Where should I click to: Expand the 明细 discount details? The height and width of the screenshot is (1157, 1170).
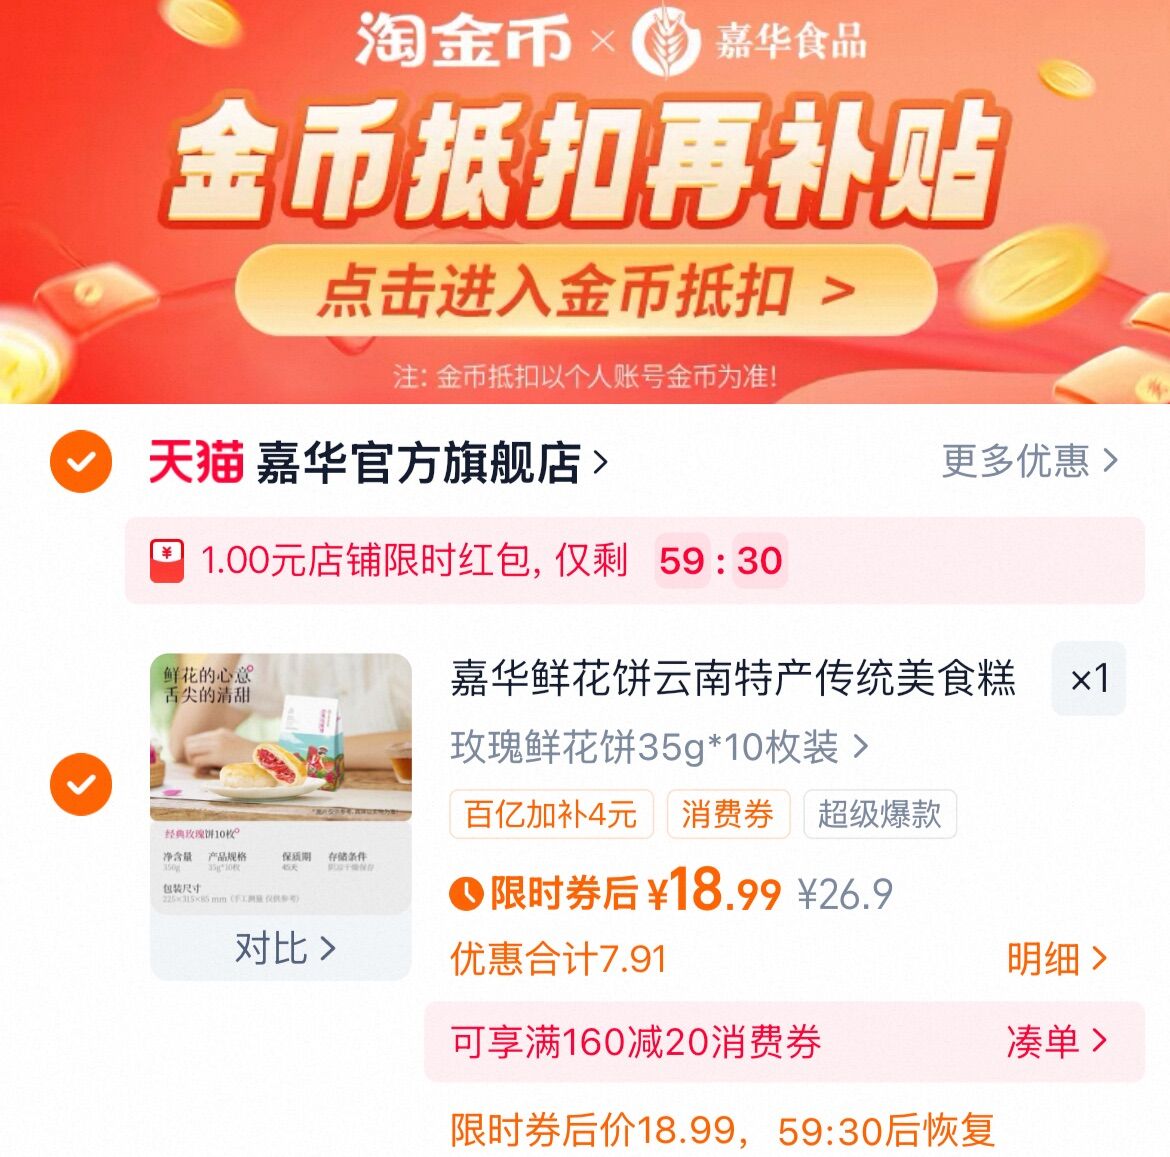coord(1057,959)
